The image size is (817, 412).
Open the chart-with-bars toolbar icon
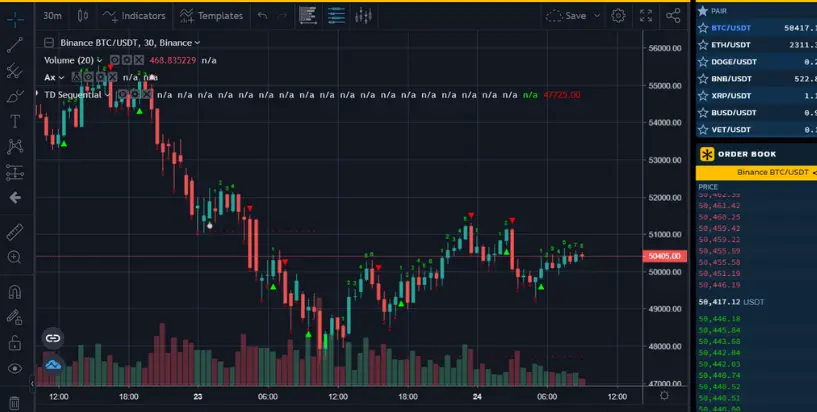coord(363,16)
